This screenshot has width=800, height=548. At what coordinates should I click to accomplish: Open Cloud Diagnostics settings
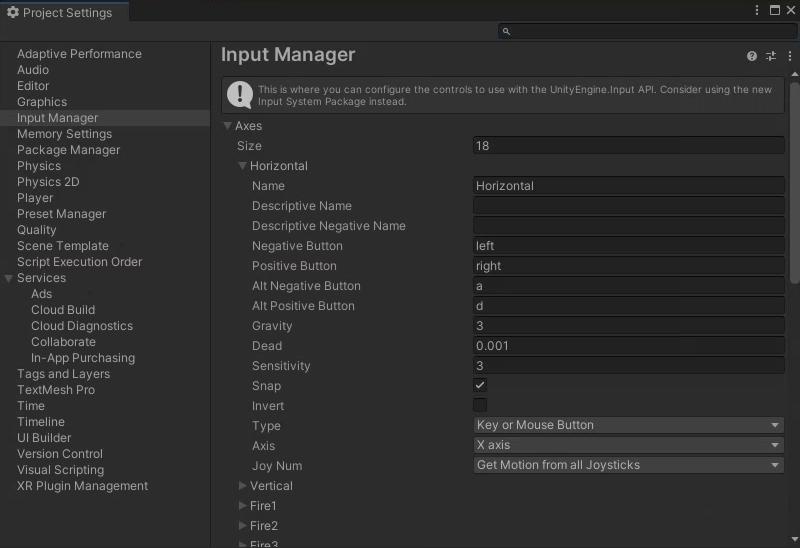coord(82,326)
